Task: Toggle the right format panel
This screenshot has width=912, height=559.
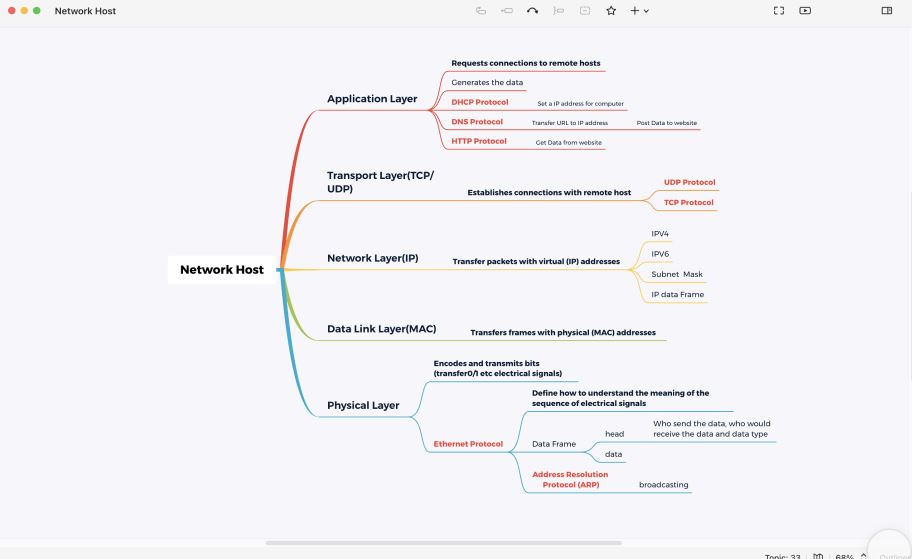Action: 886,11
